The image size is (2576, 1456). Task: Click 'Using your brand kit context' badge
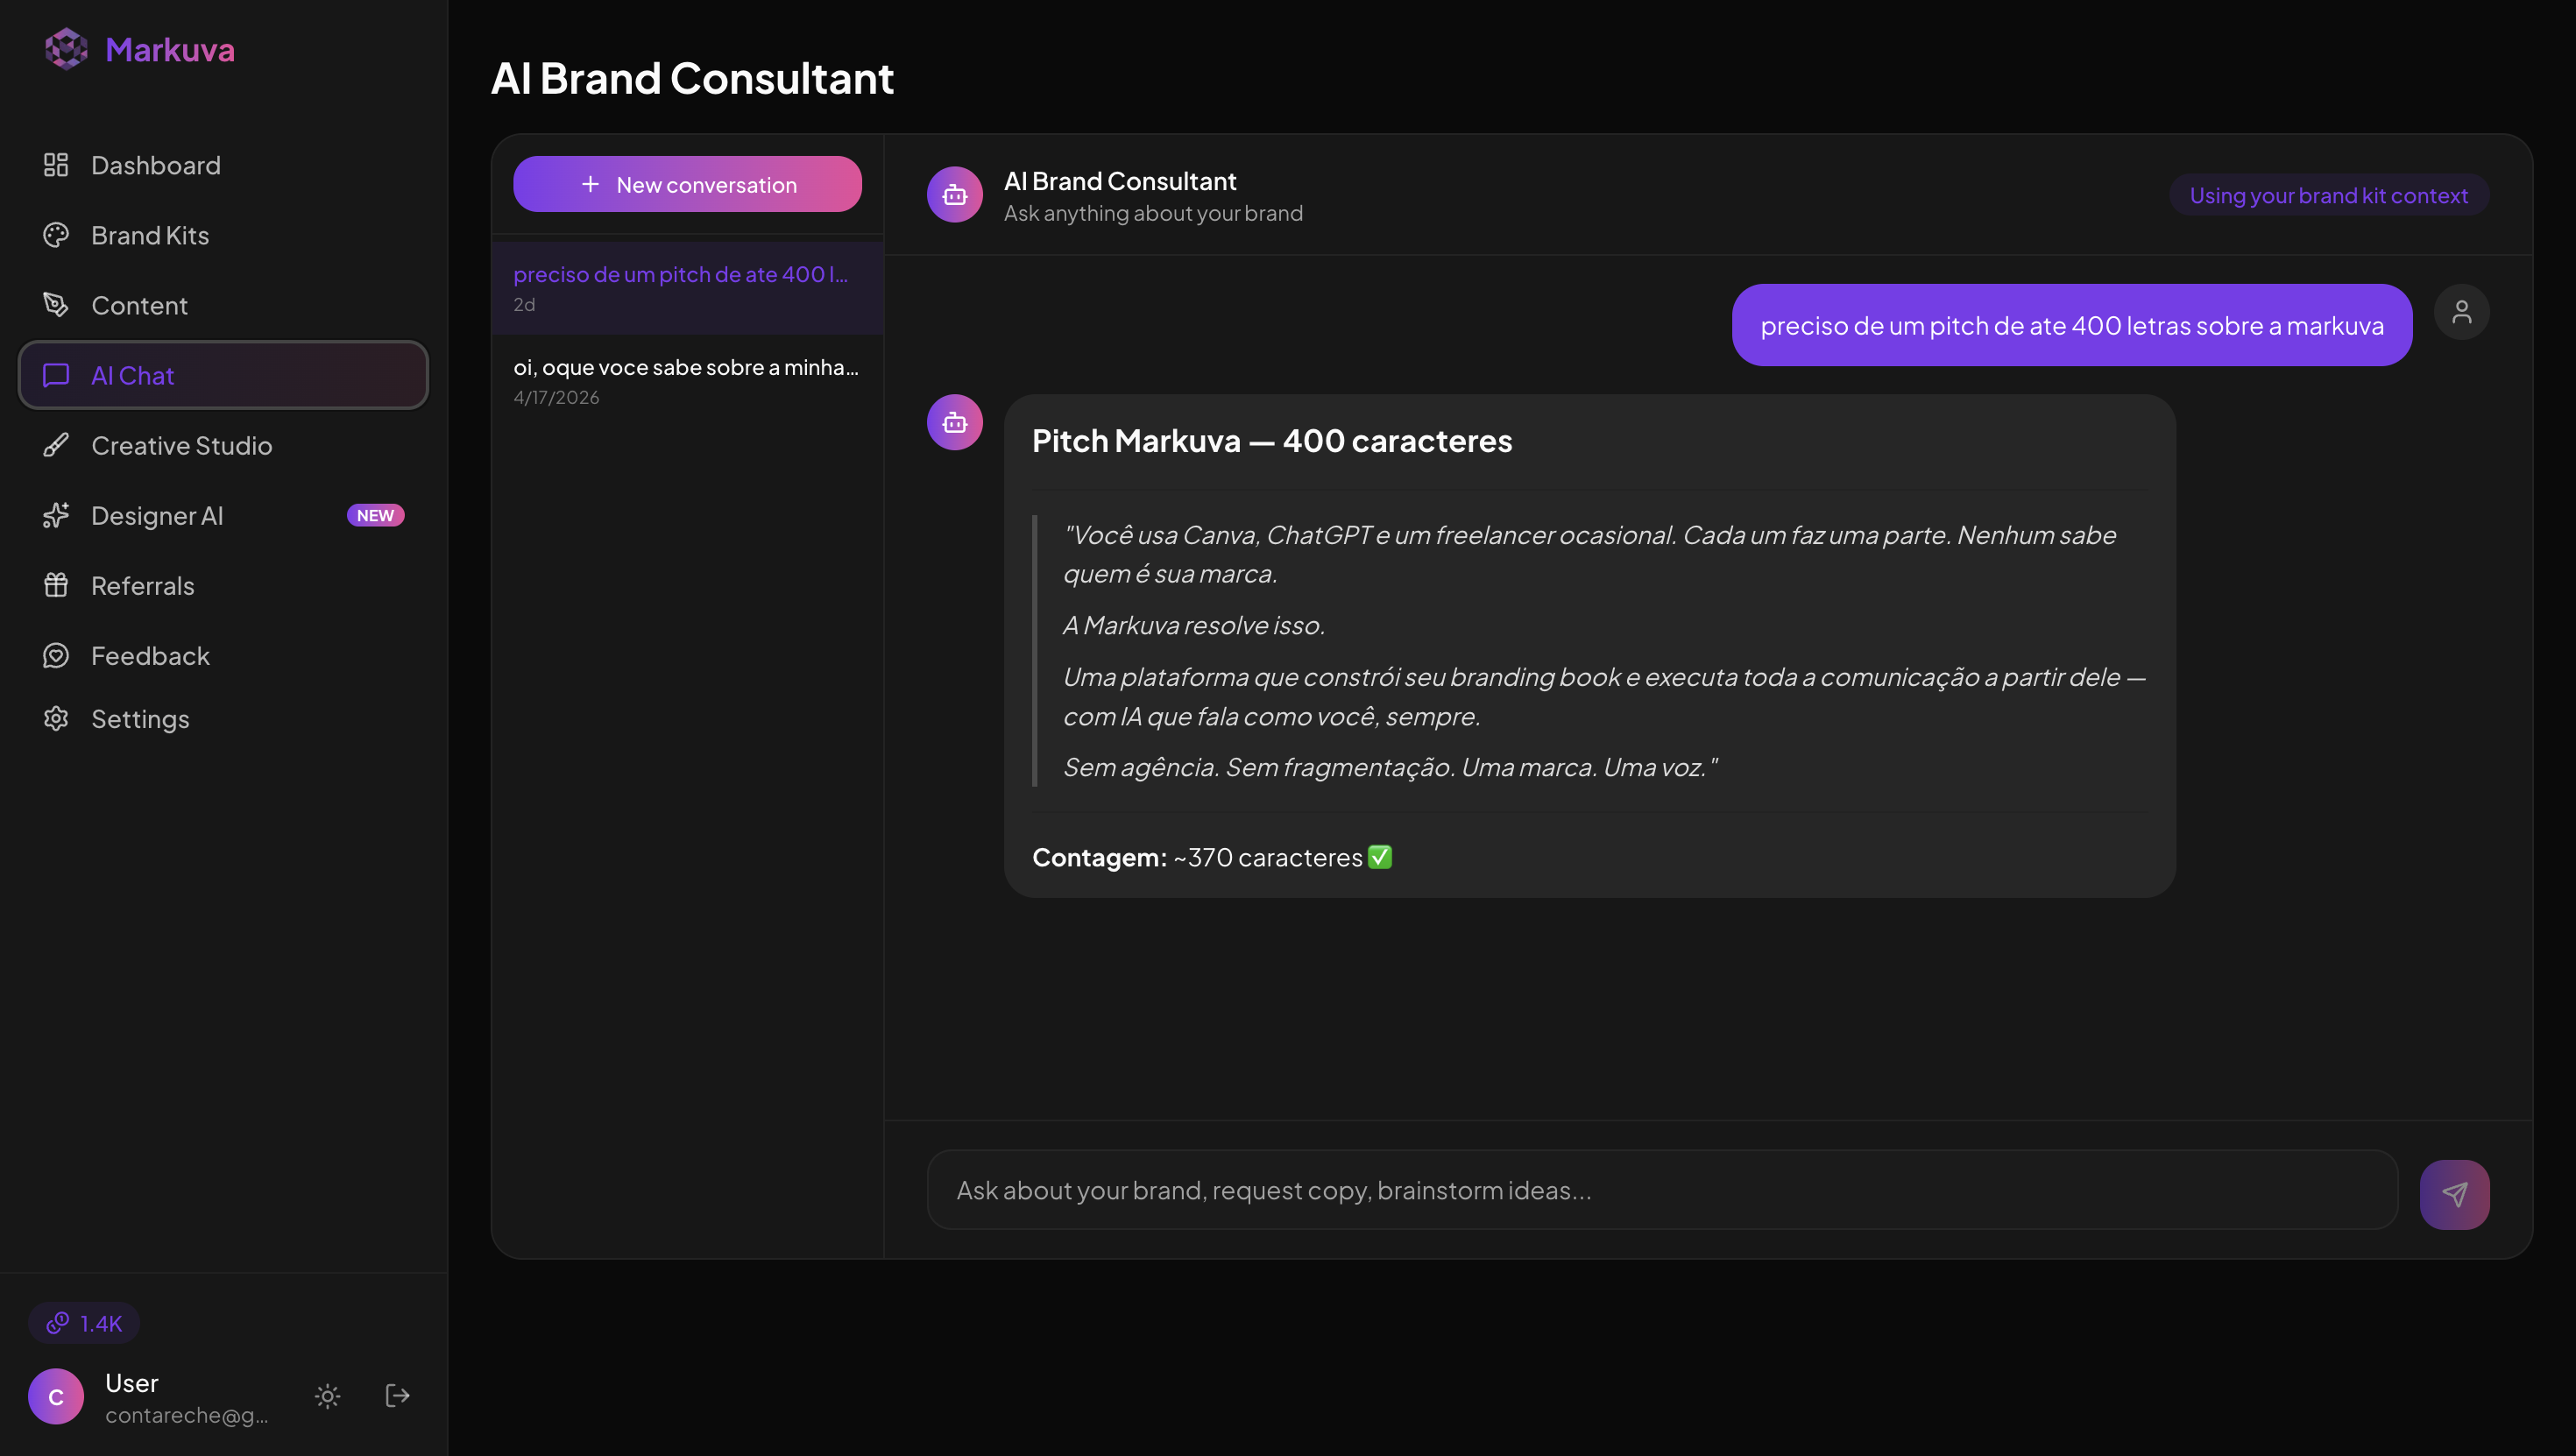[x=2328, y=195]
